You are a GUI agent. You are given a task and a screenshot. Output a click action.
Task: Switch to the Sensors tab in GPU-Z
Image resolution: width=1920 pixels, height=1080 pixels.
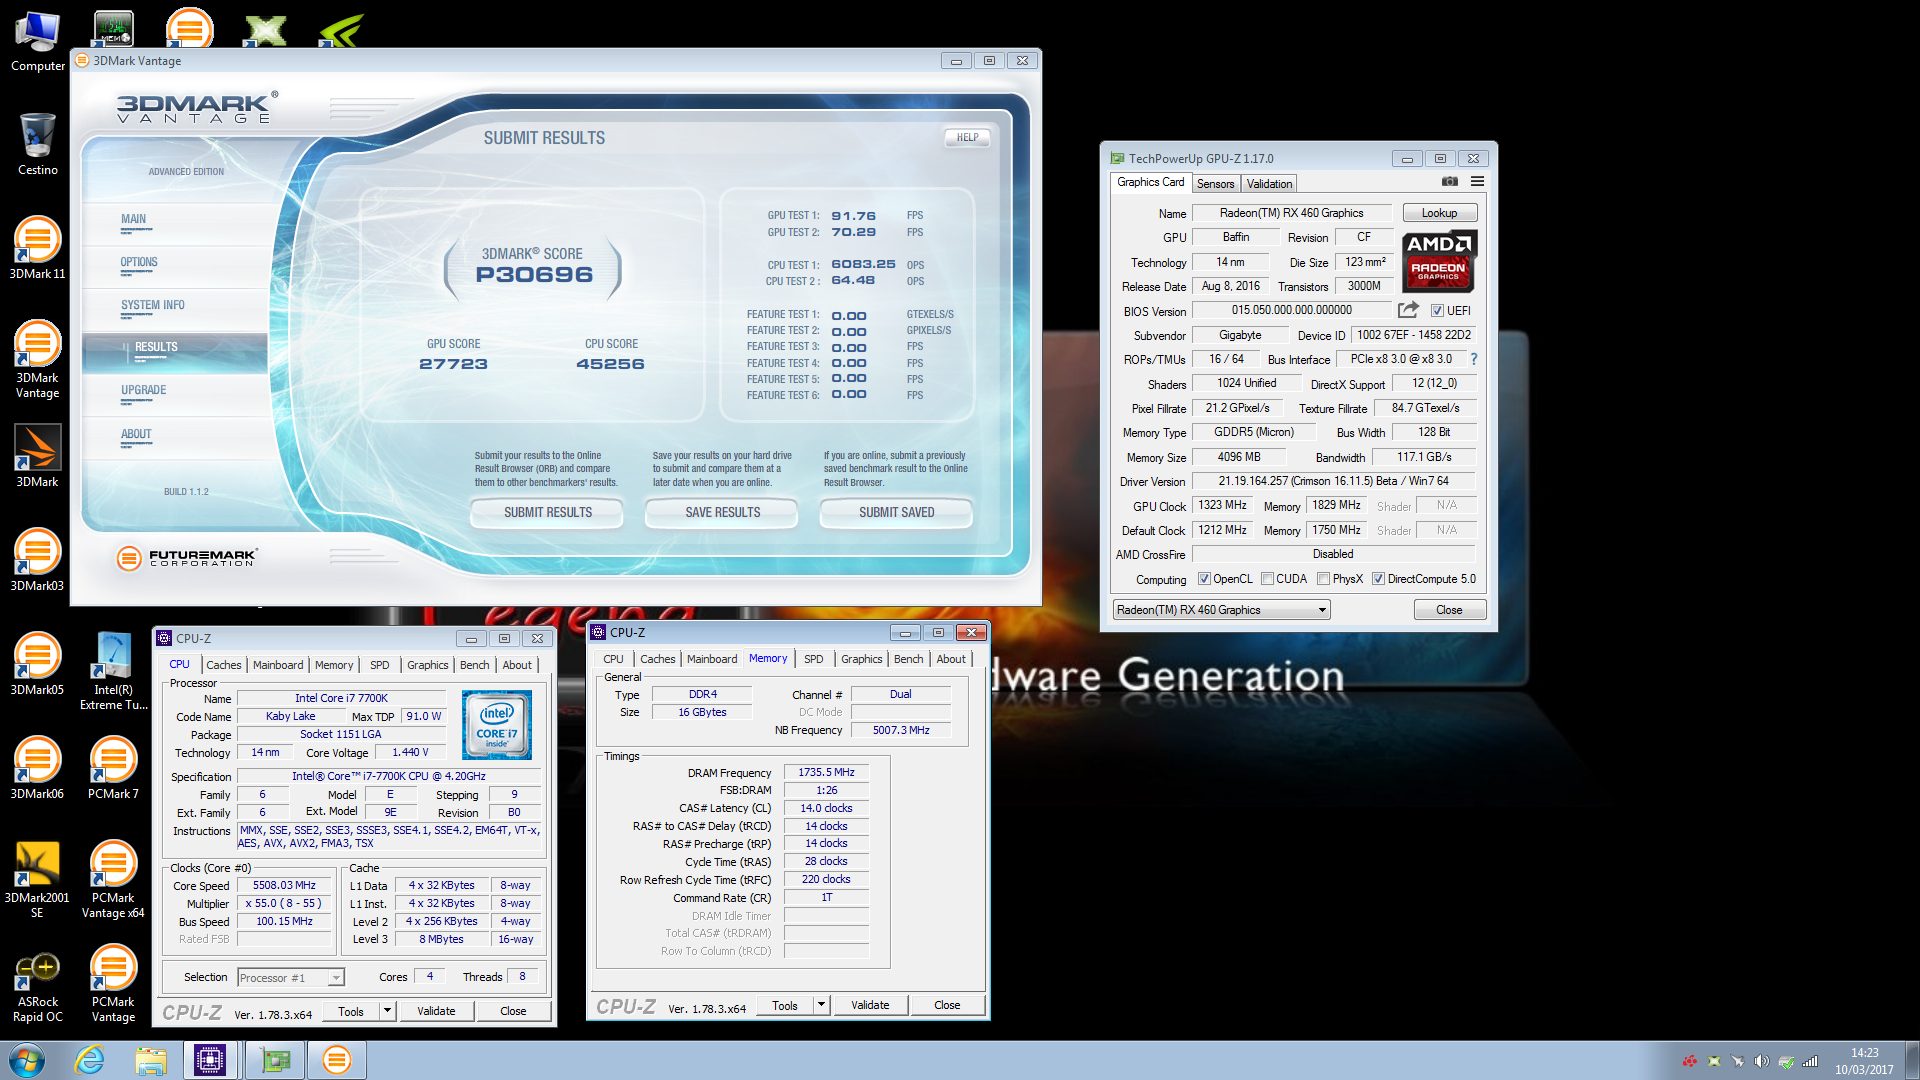pos(1215,184)
